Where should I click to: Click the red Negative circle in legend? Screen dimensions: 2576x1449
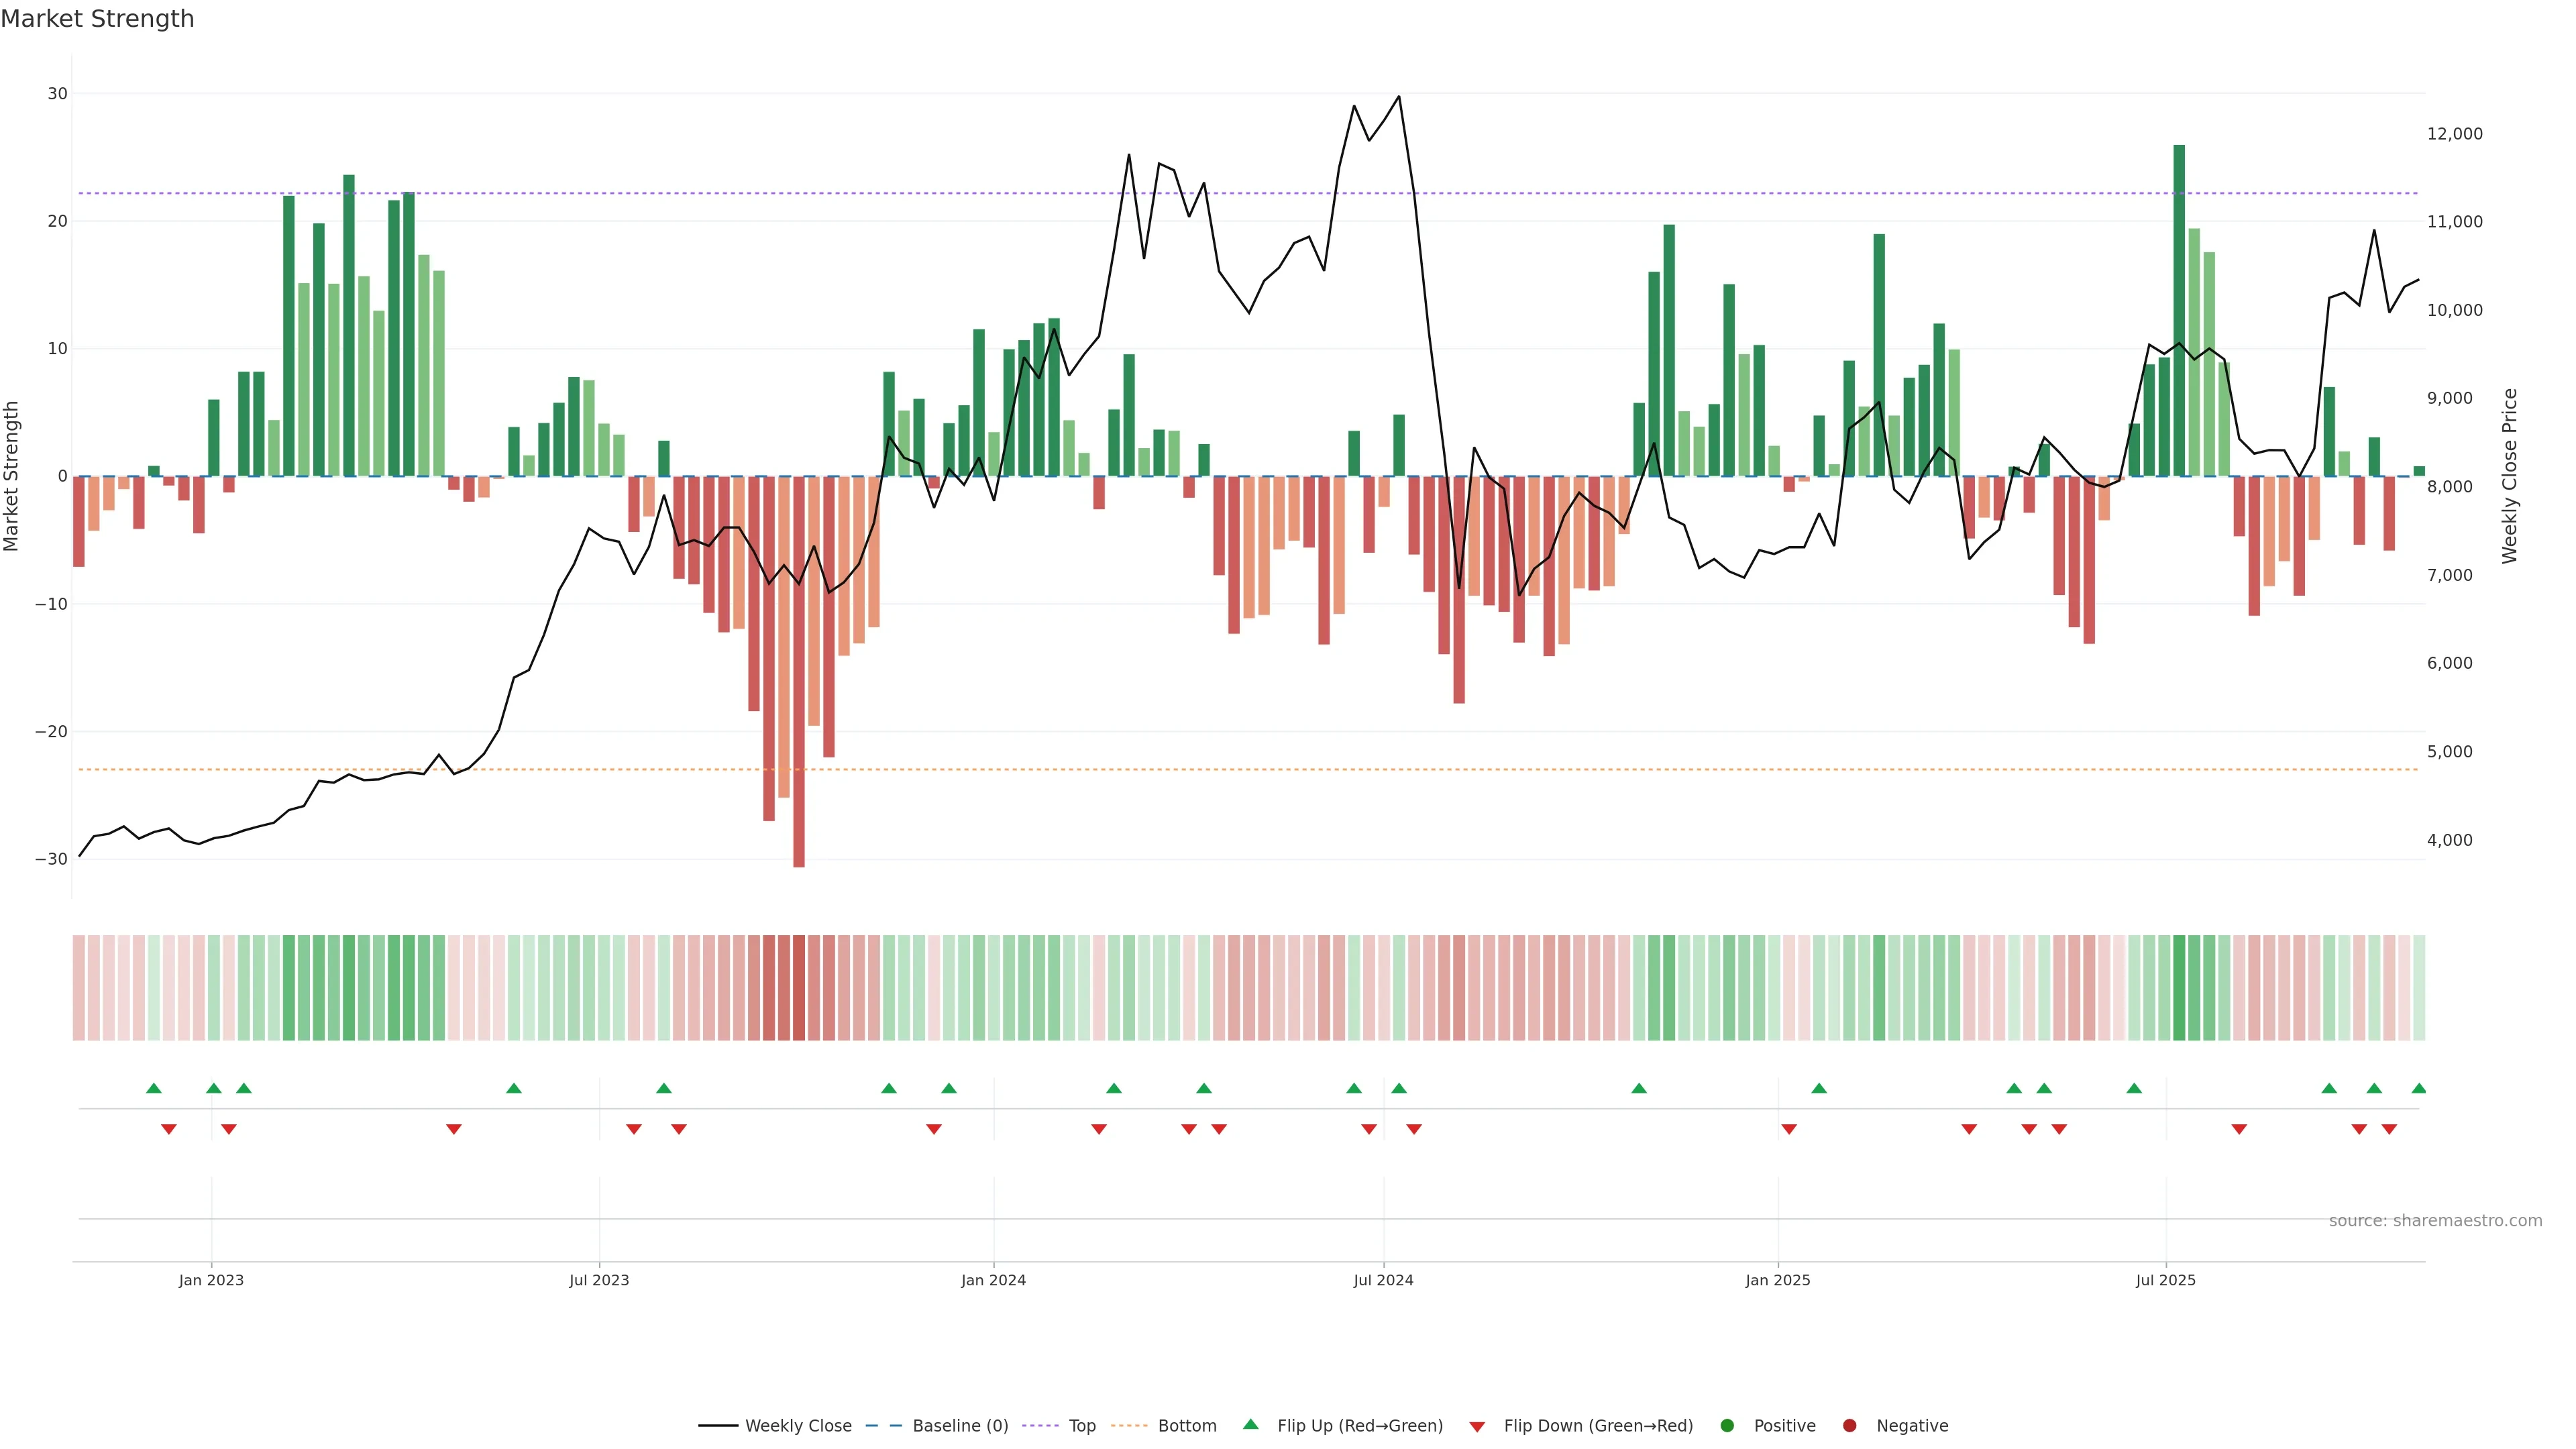[x=1849, y=1426]
